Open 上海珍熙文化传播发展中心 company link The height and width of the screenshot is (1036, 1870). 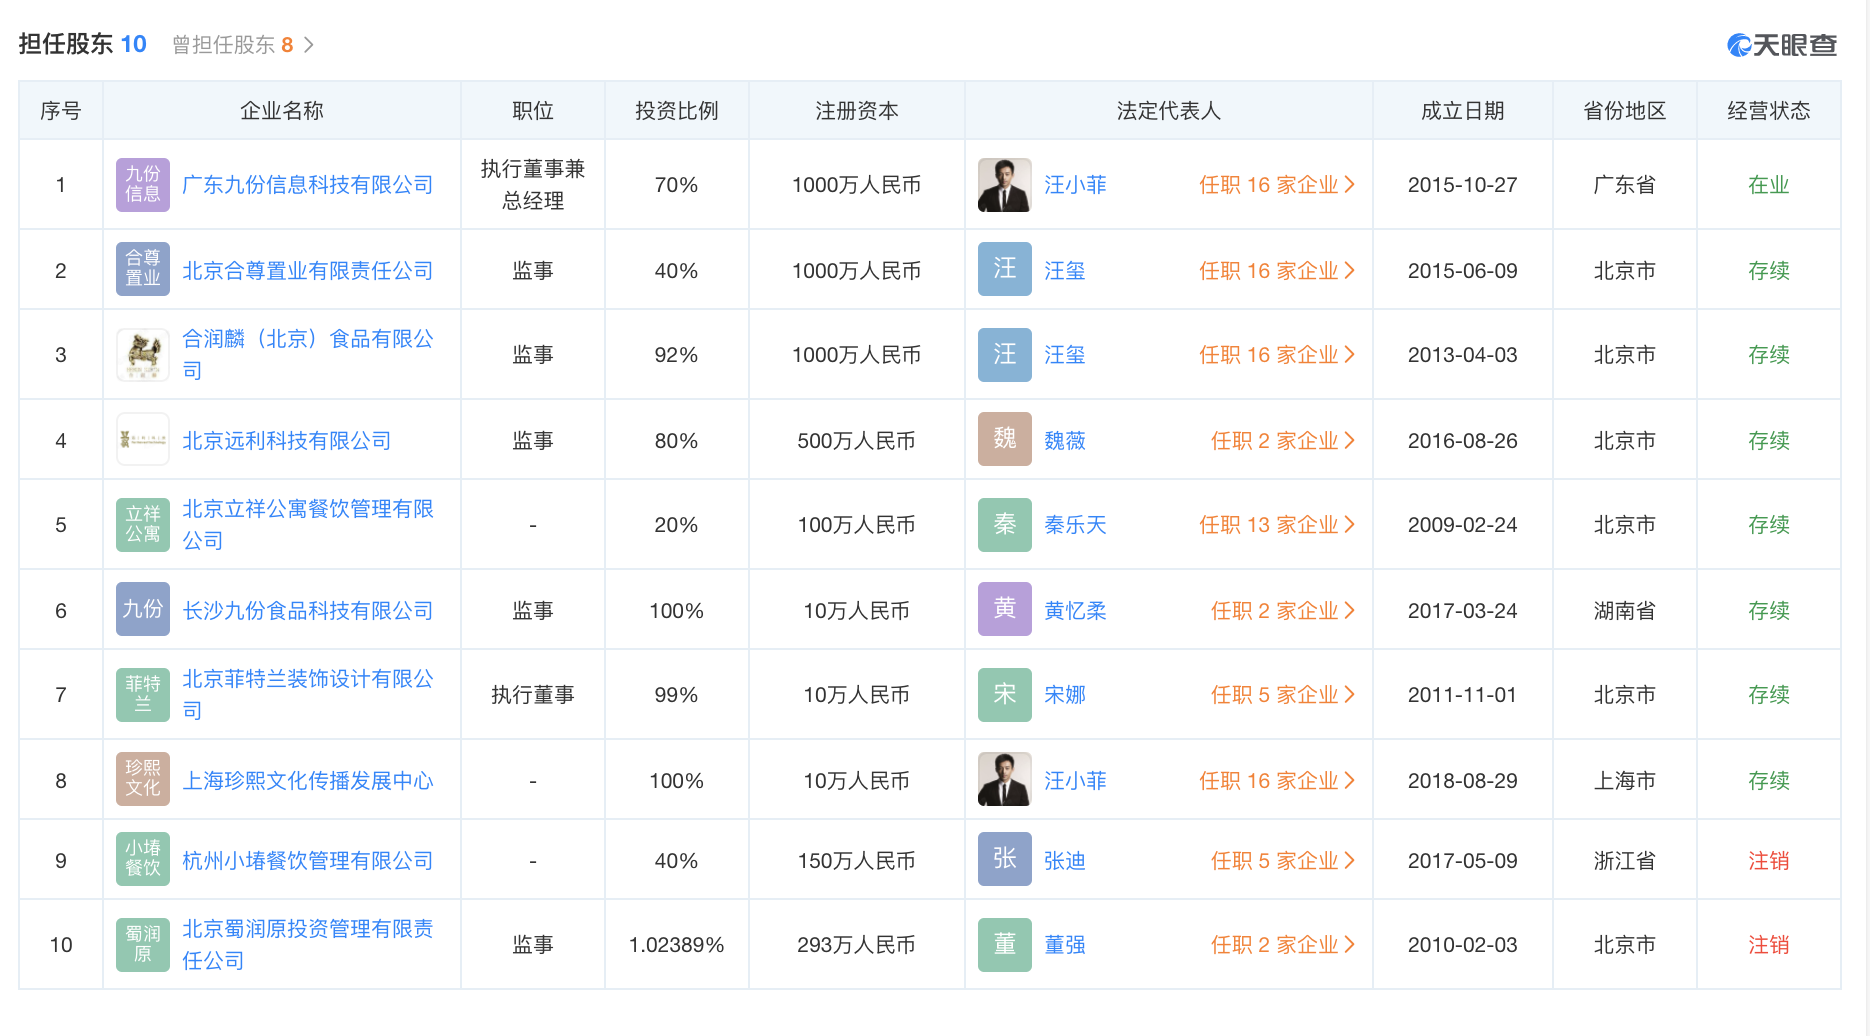[307, 781]
